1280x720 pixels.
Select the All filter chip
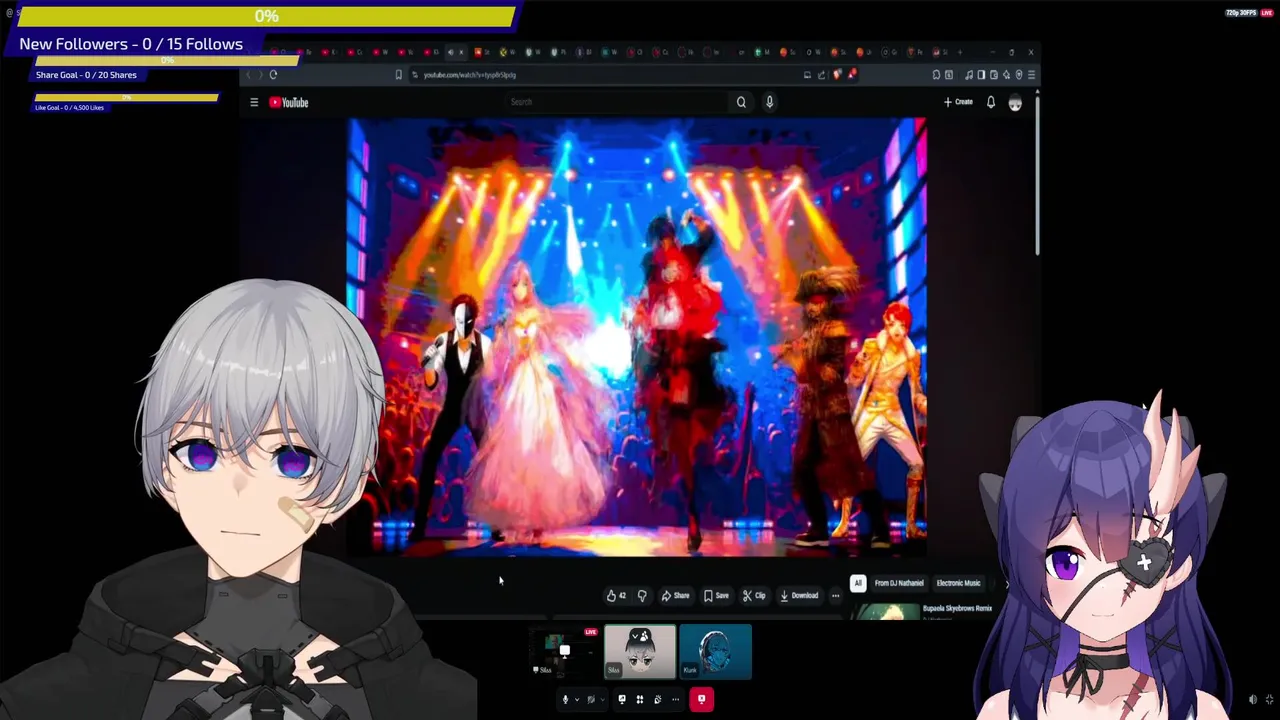pos(858,583)
